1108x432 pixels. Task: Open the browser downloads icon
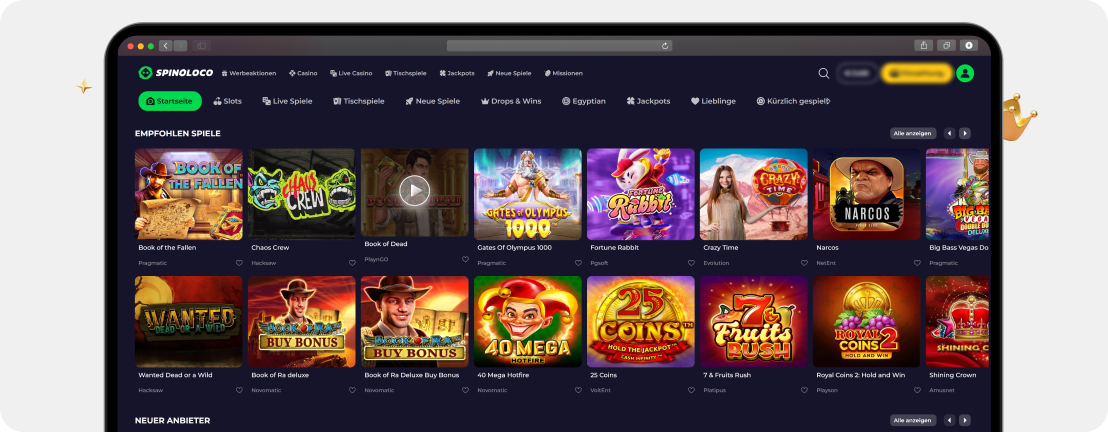(x=968, y=45)
